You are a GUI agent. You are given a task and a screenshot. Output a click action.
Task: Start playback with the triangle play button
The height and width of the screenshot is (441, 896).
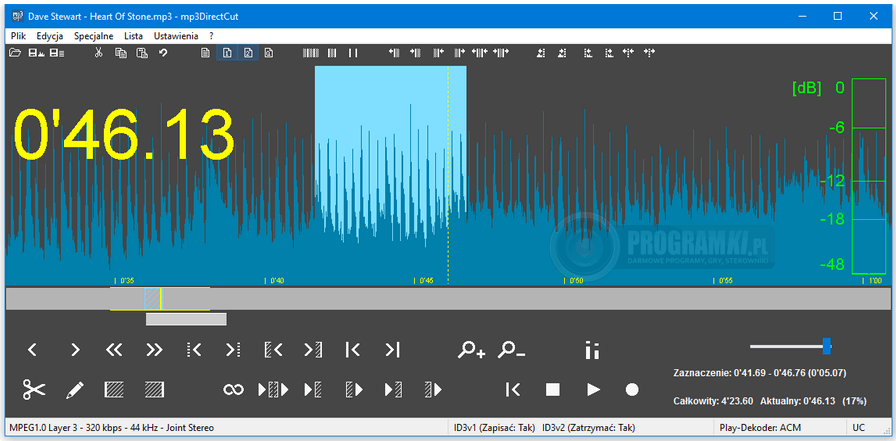tap(593, 390)
